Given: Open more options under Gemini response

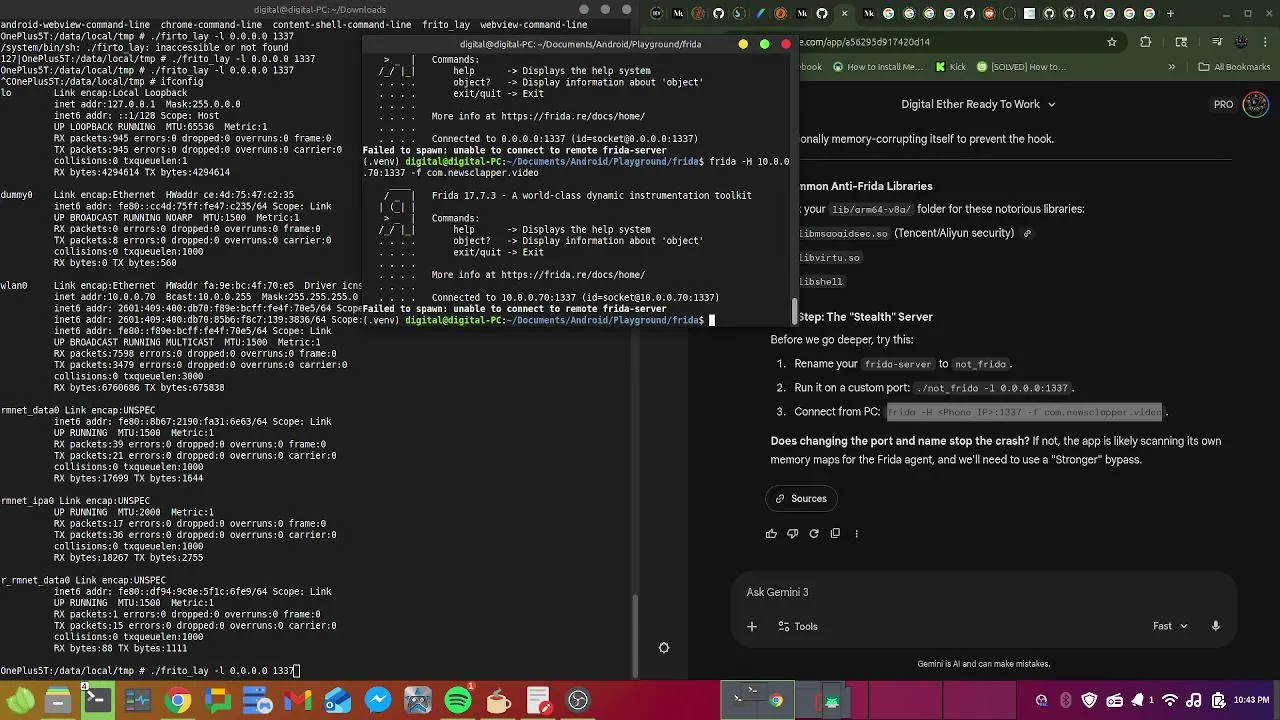Looking at the screenshot, I should click(856, 534).
